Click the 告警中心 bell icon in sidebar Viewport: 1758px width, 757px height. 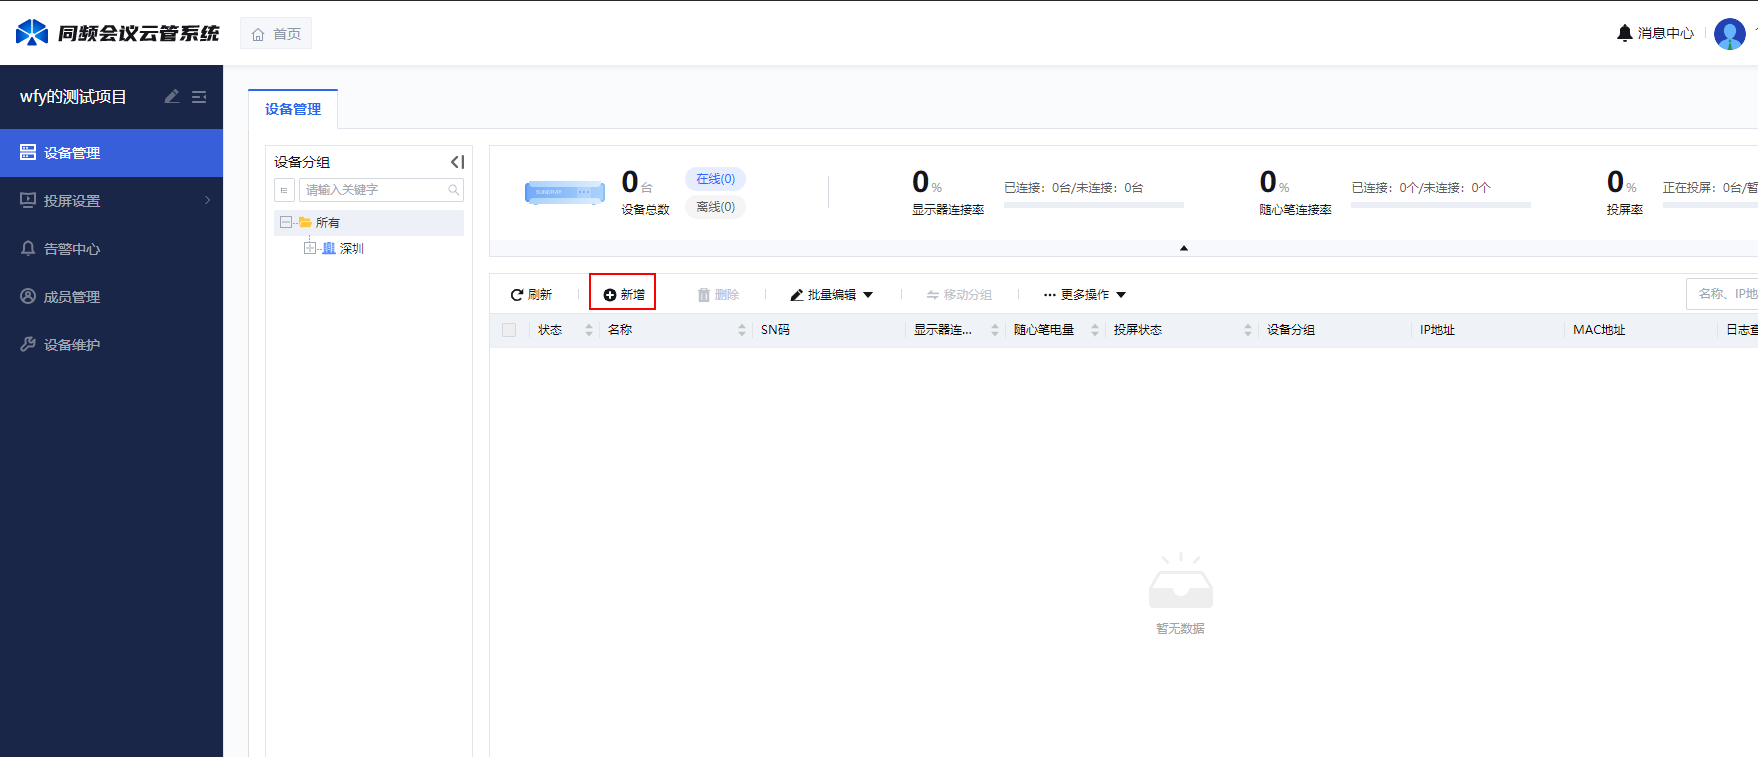coord(28,249)
